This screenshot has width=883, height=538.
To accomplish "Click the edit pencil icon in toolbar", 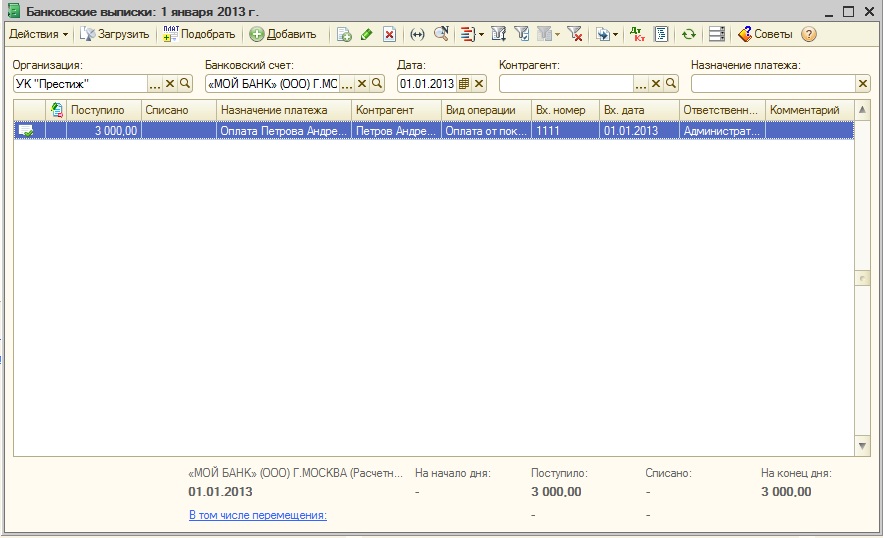I will click(367, 34).
